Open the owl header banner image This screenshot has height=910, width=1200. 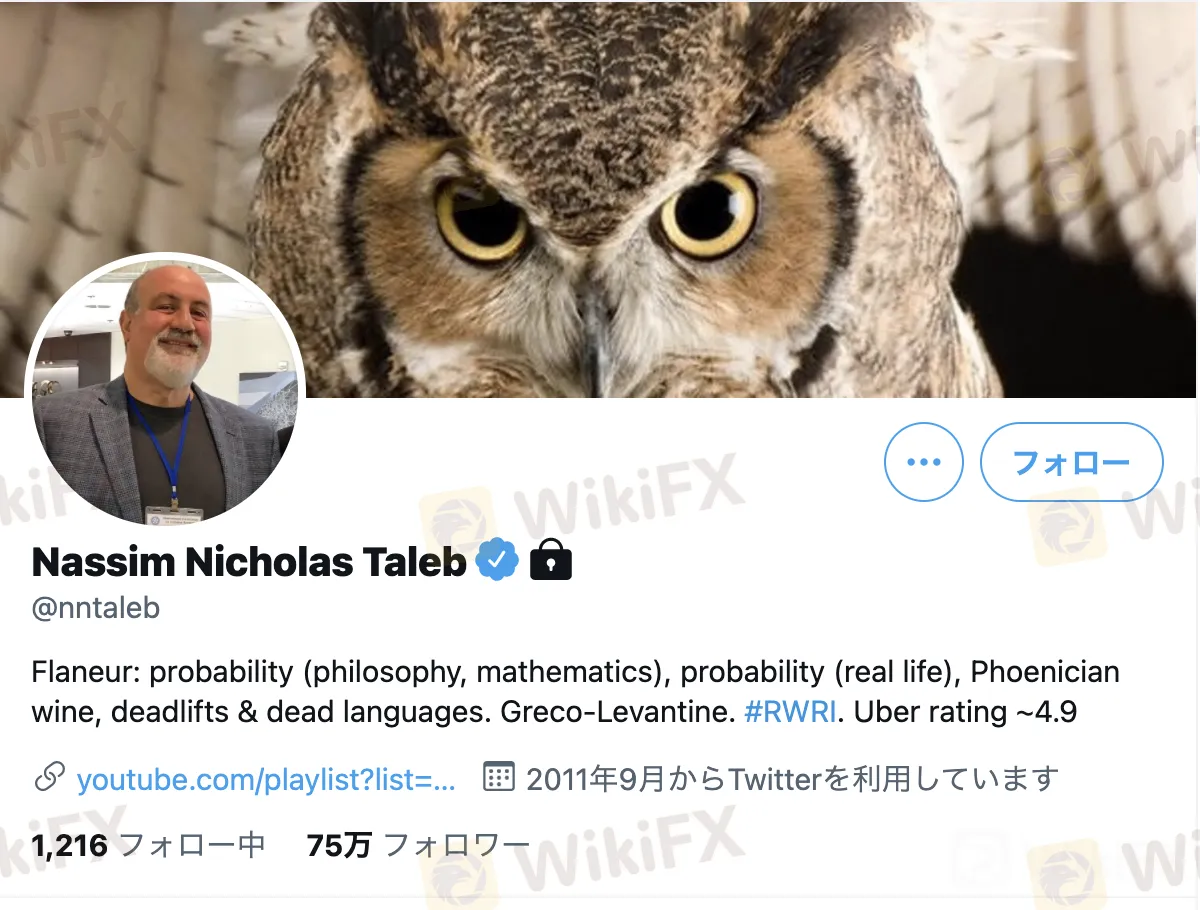[x=600, y=198]
